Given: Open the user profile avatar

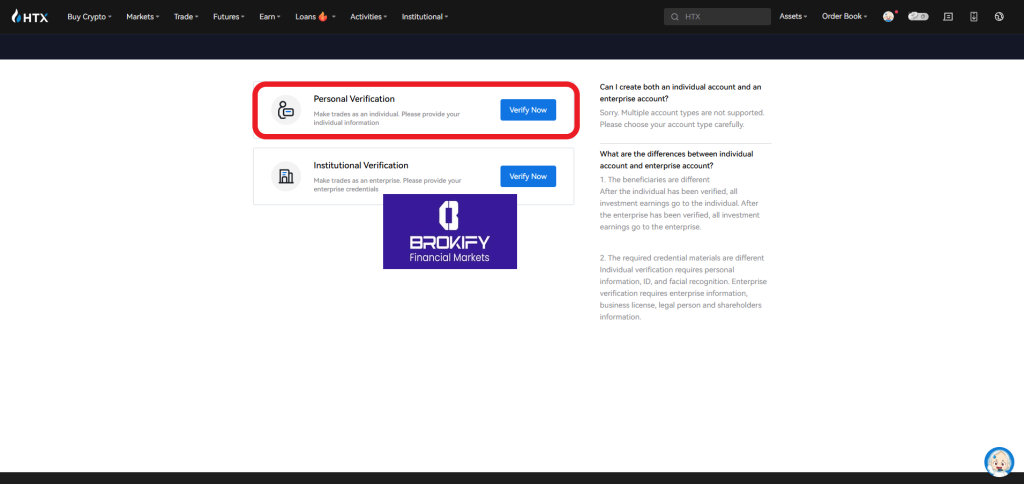Looking at the screenshot, I should pyautogui.click(x=888, y=17).
